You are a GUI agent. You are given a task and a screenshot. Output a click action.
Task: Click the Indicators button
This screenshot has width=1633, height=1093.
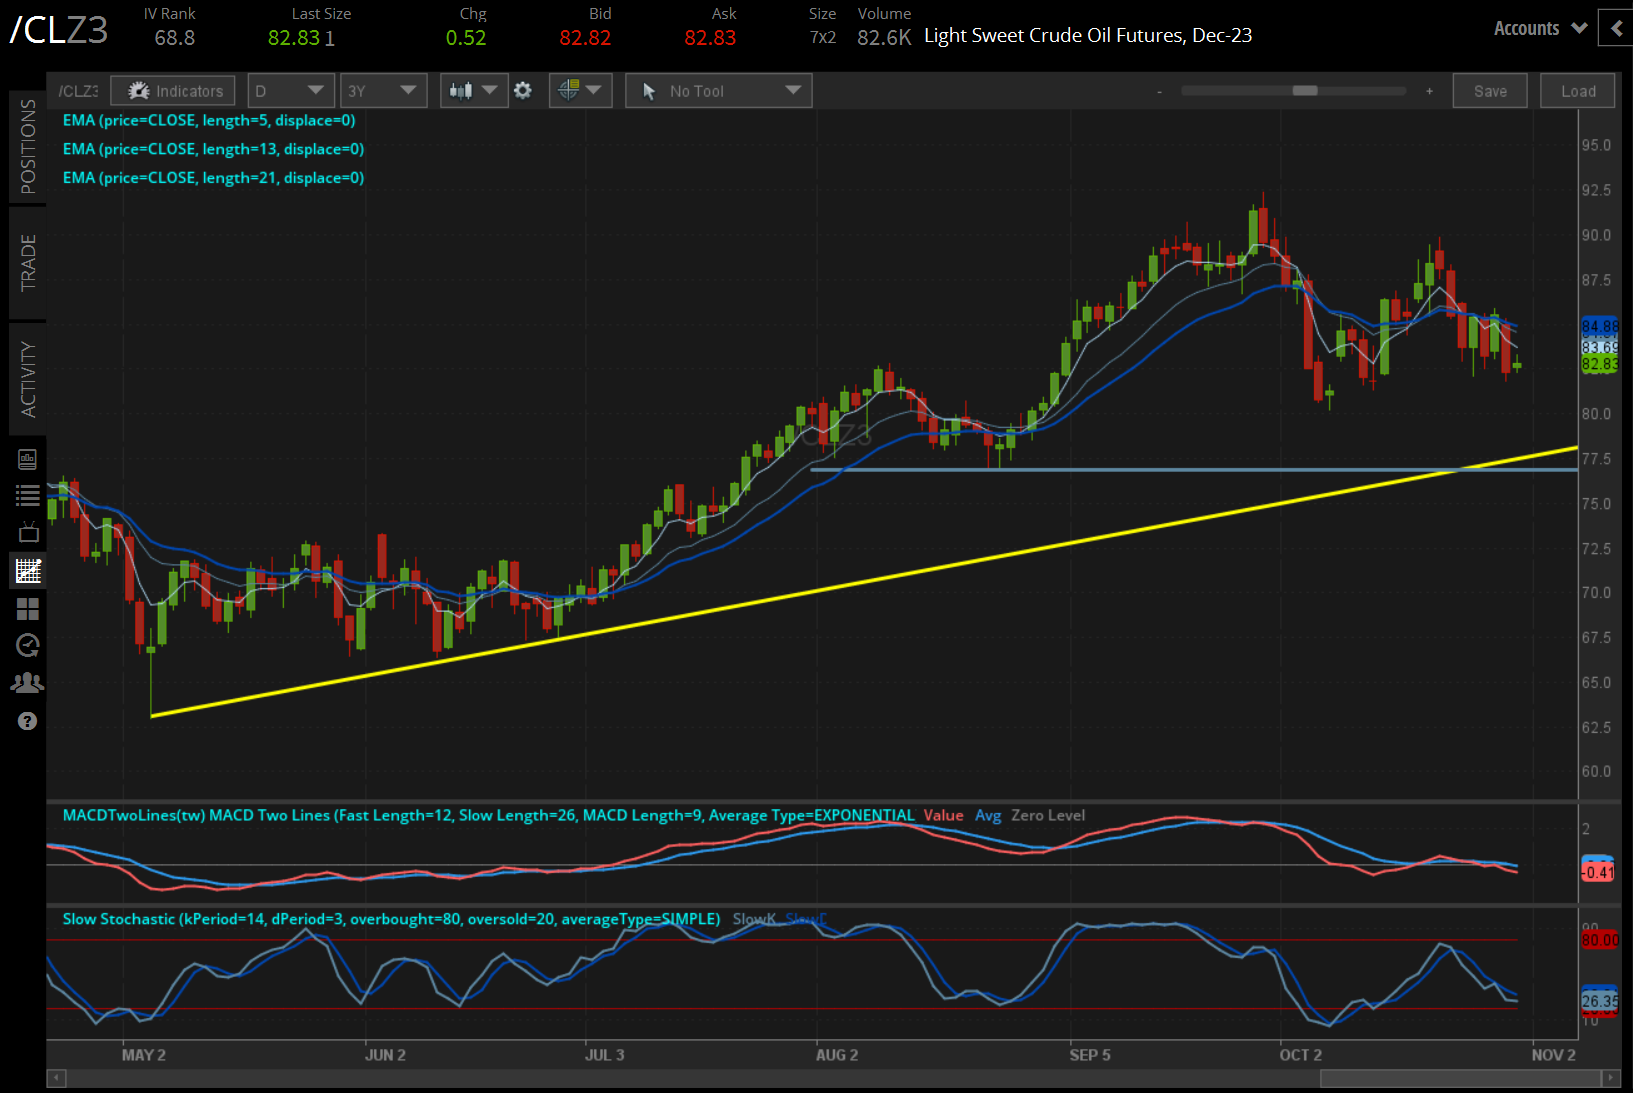(172, 90)
